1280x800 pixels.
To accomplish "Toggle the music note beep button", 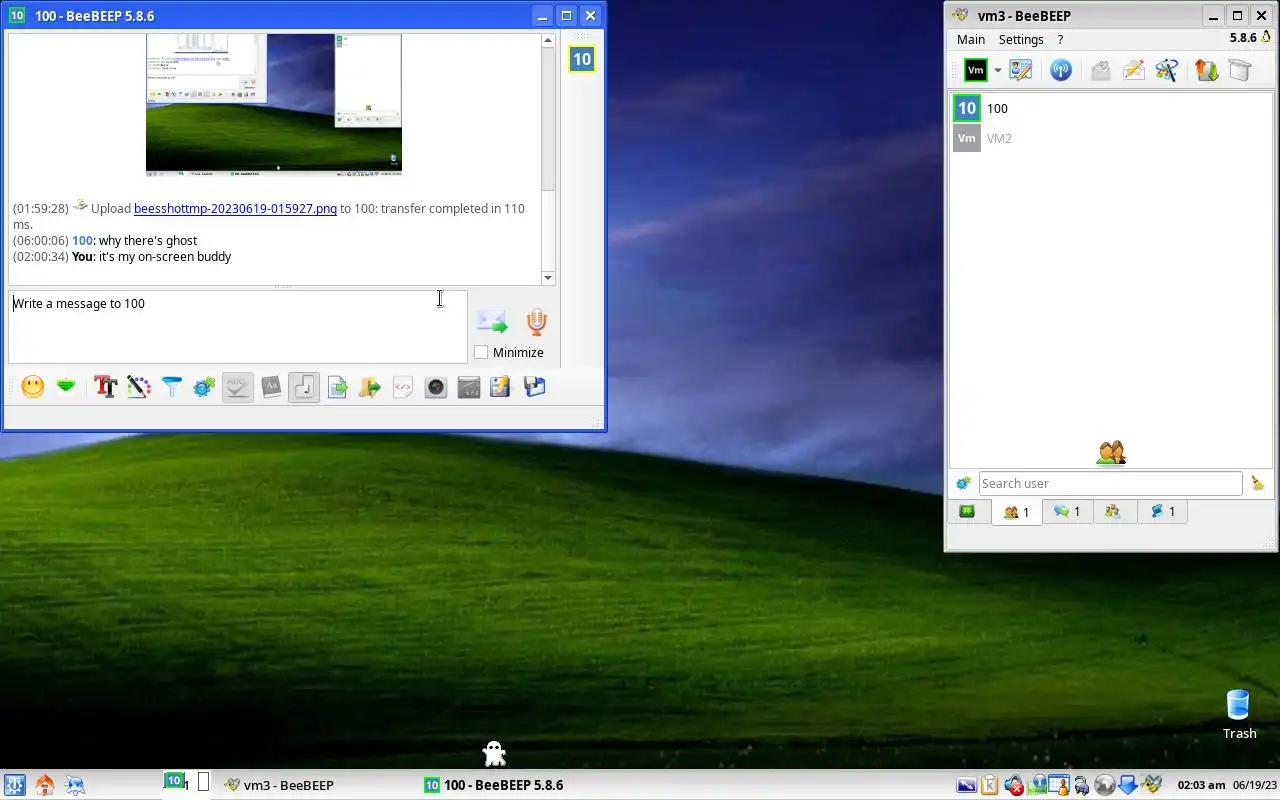I will (x=304, y=387).
